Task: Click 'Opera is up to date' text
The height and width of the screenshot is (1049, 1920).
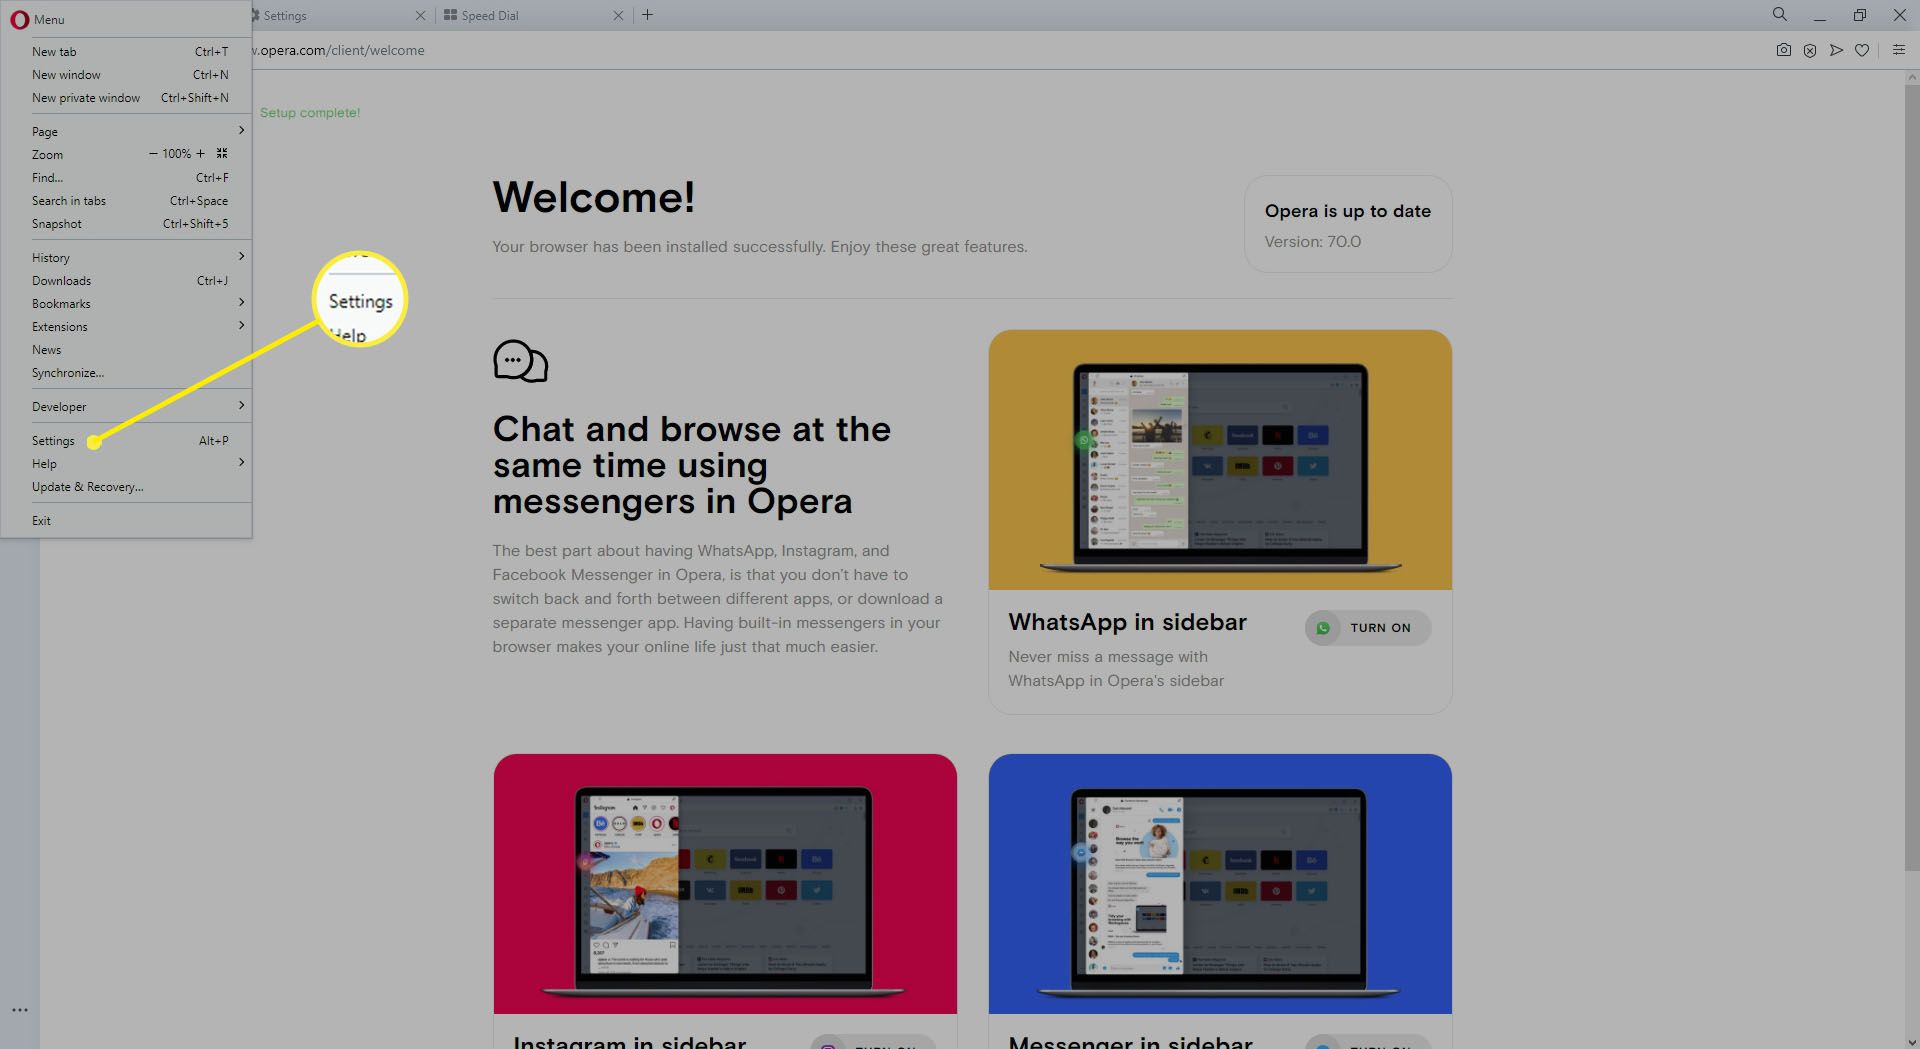Action: [1347, 211]
